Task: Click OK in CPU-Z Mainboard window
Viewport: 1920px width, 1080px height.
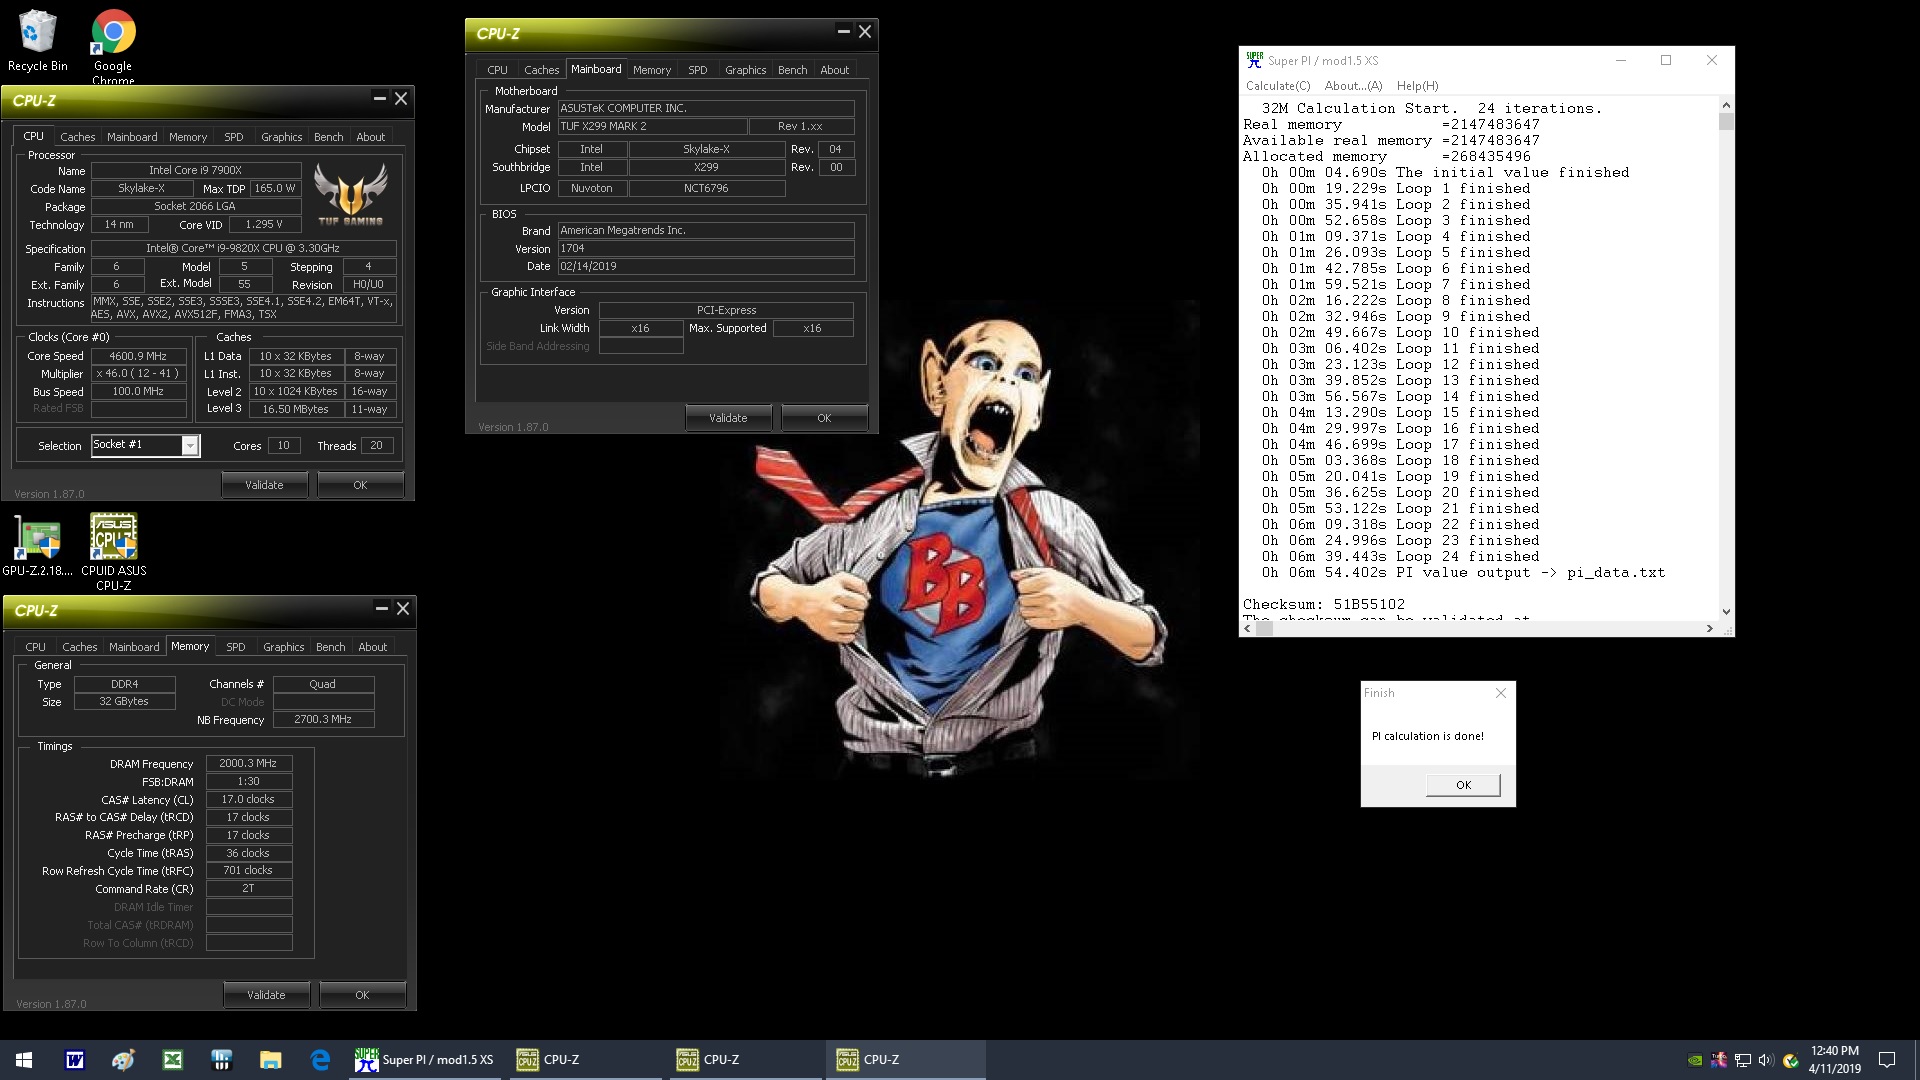Action: point(825,418)
